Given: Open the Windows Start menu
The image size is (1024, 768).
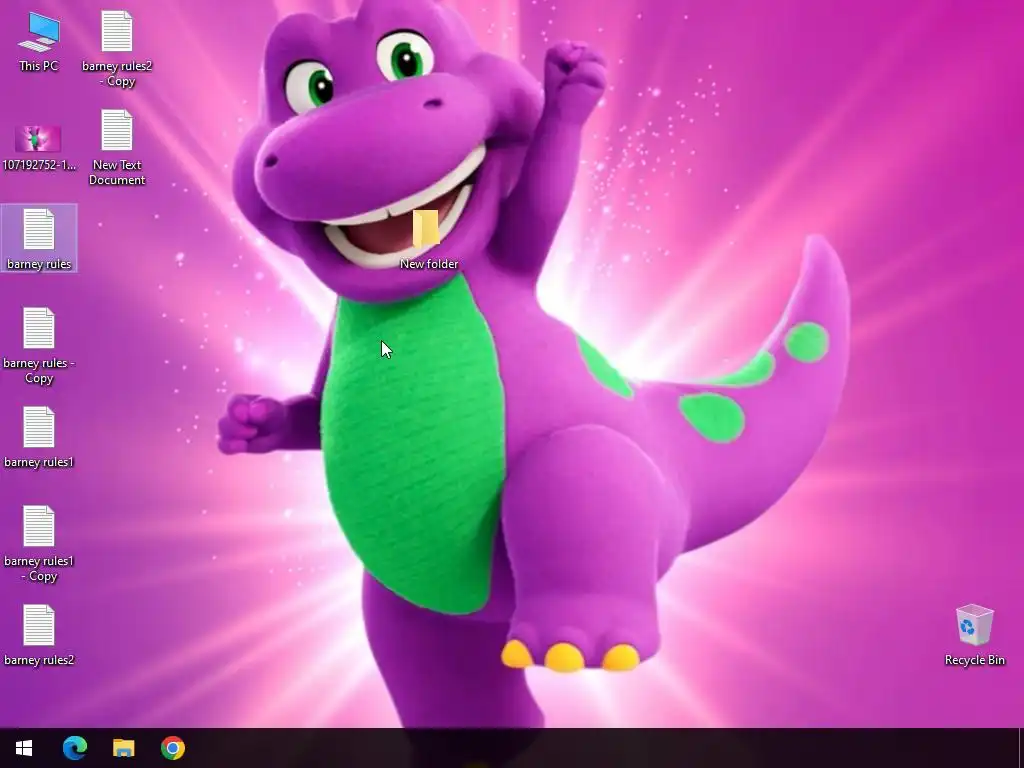Looking at the screenshot, I should (24, 748).
